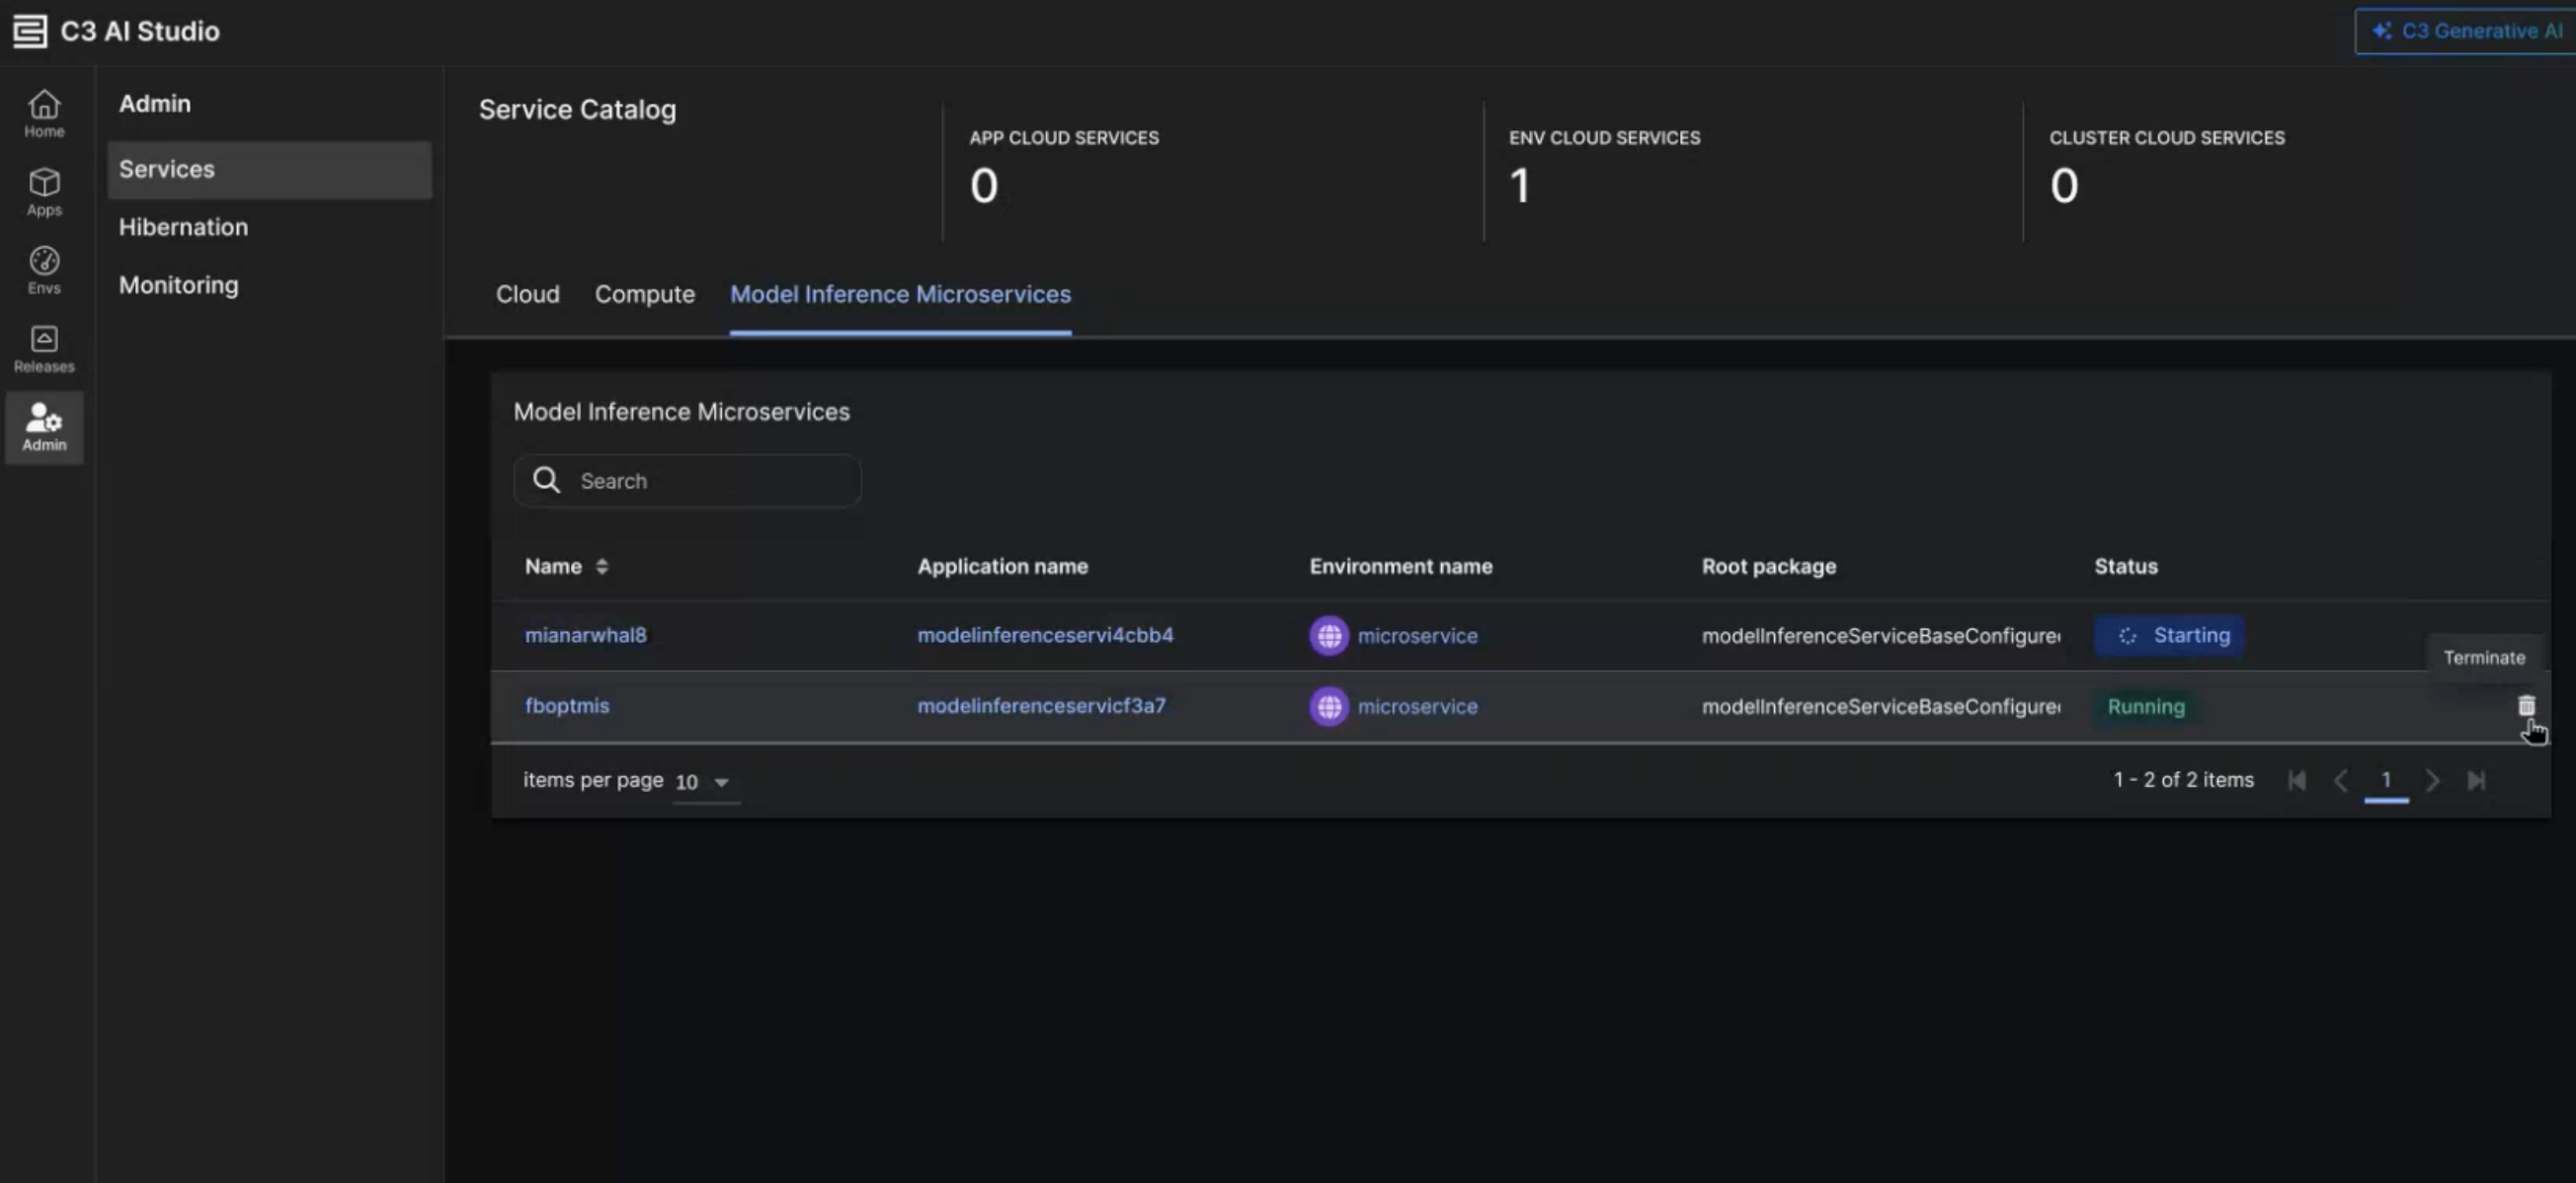
Task: Jump to the first page of results
Action: (x=2297, y=780)
